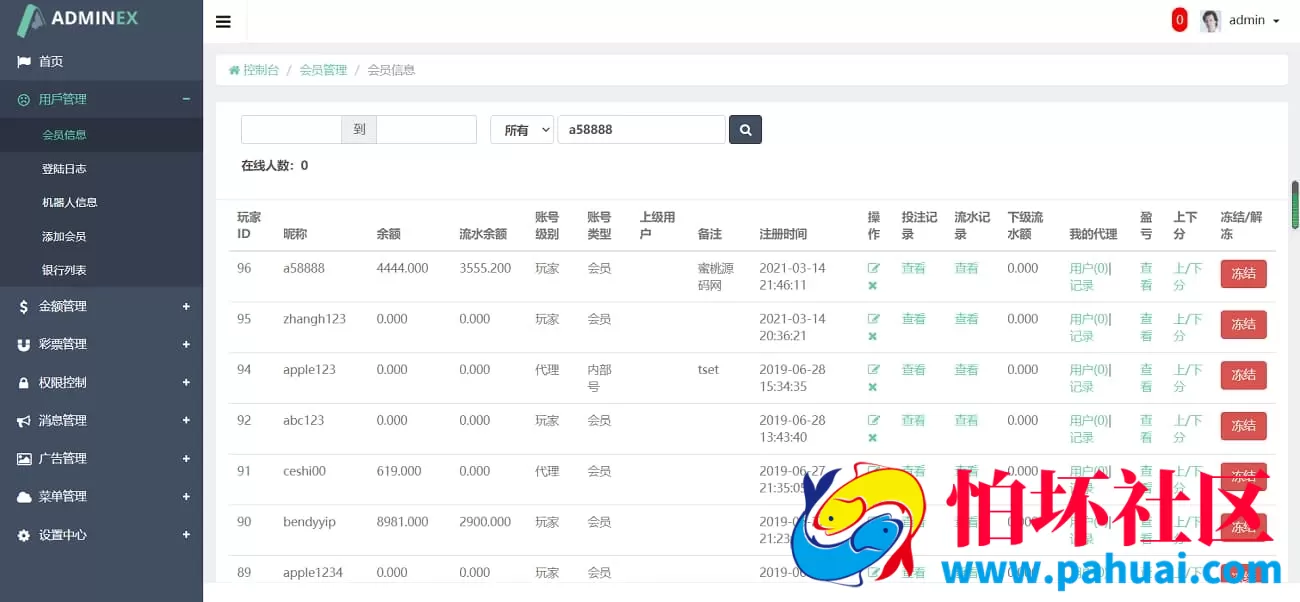Click the search magnifier button

coord(745,129)
